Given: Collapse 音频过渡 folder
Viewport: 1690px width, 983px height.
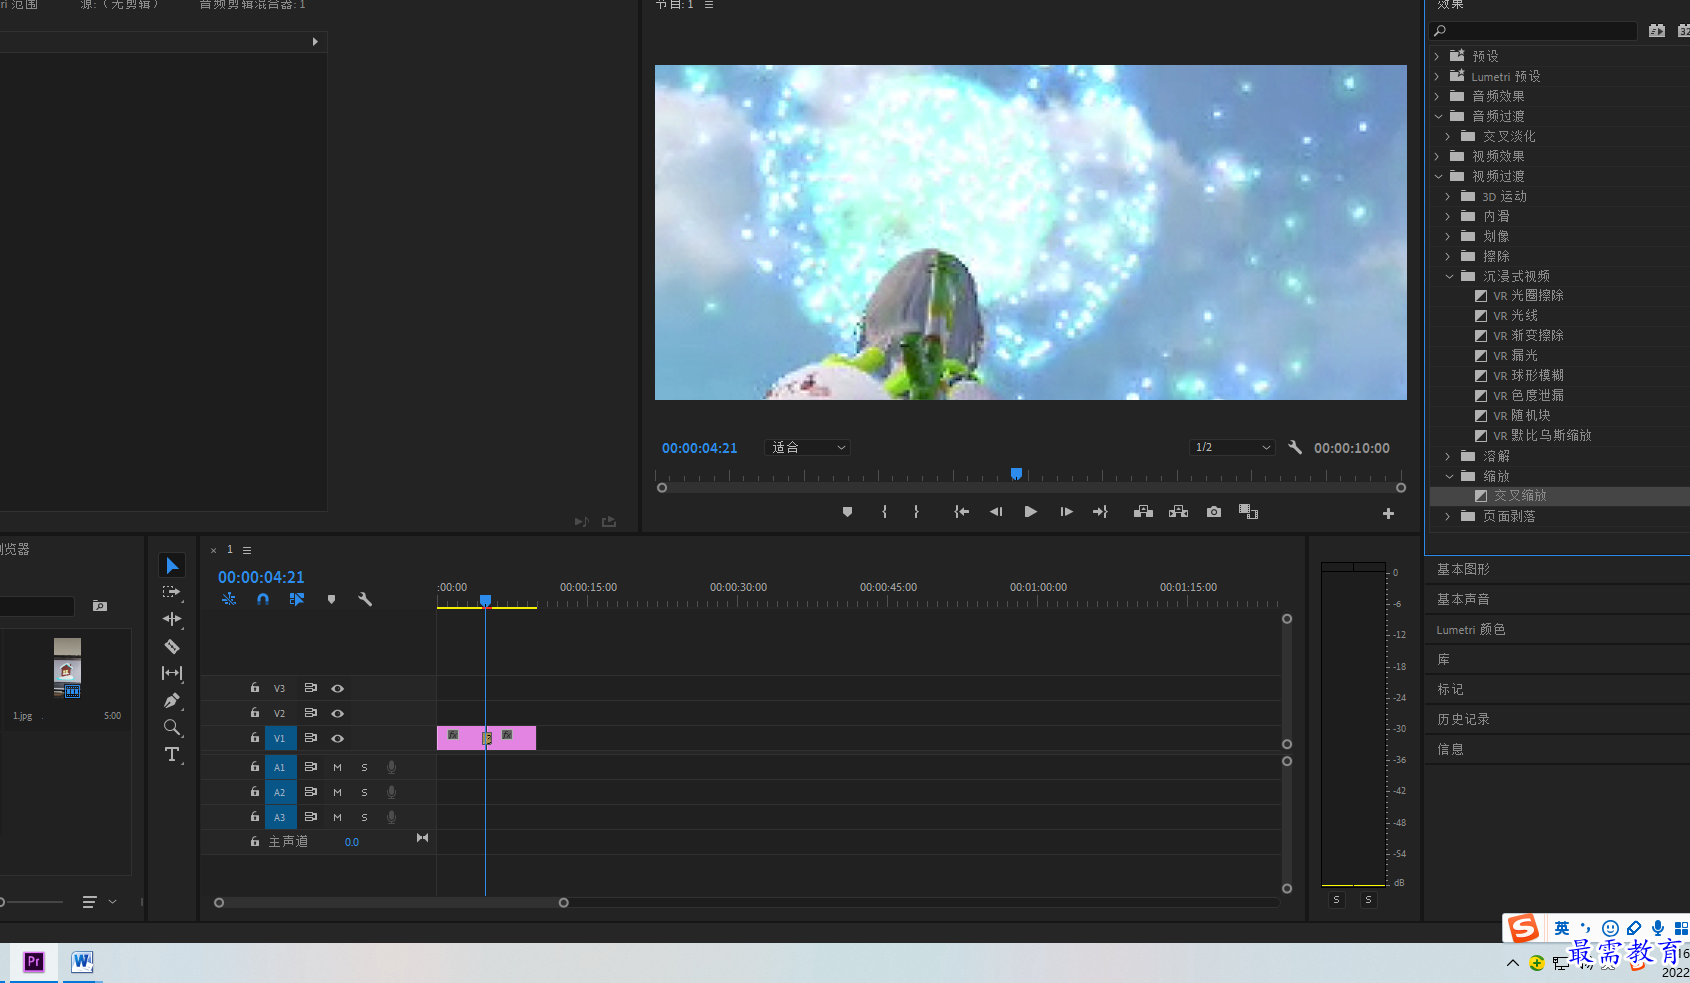Looking at the screenshot, I should click(x=1438, y=116).
